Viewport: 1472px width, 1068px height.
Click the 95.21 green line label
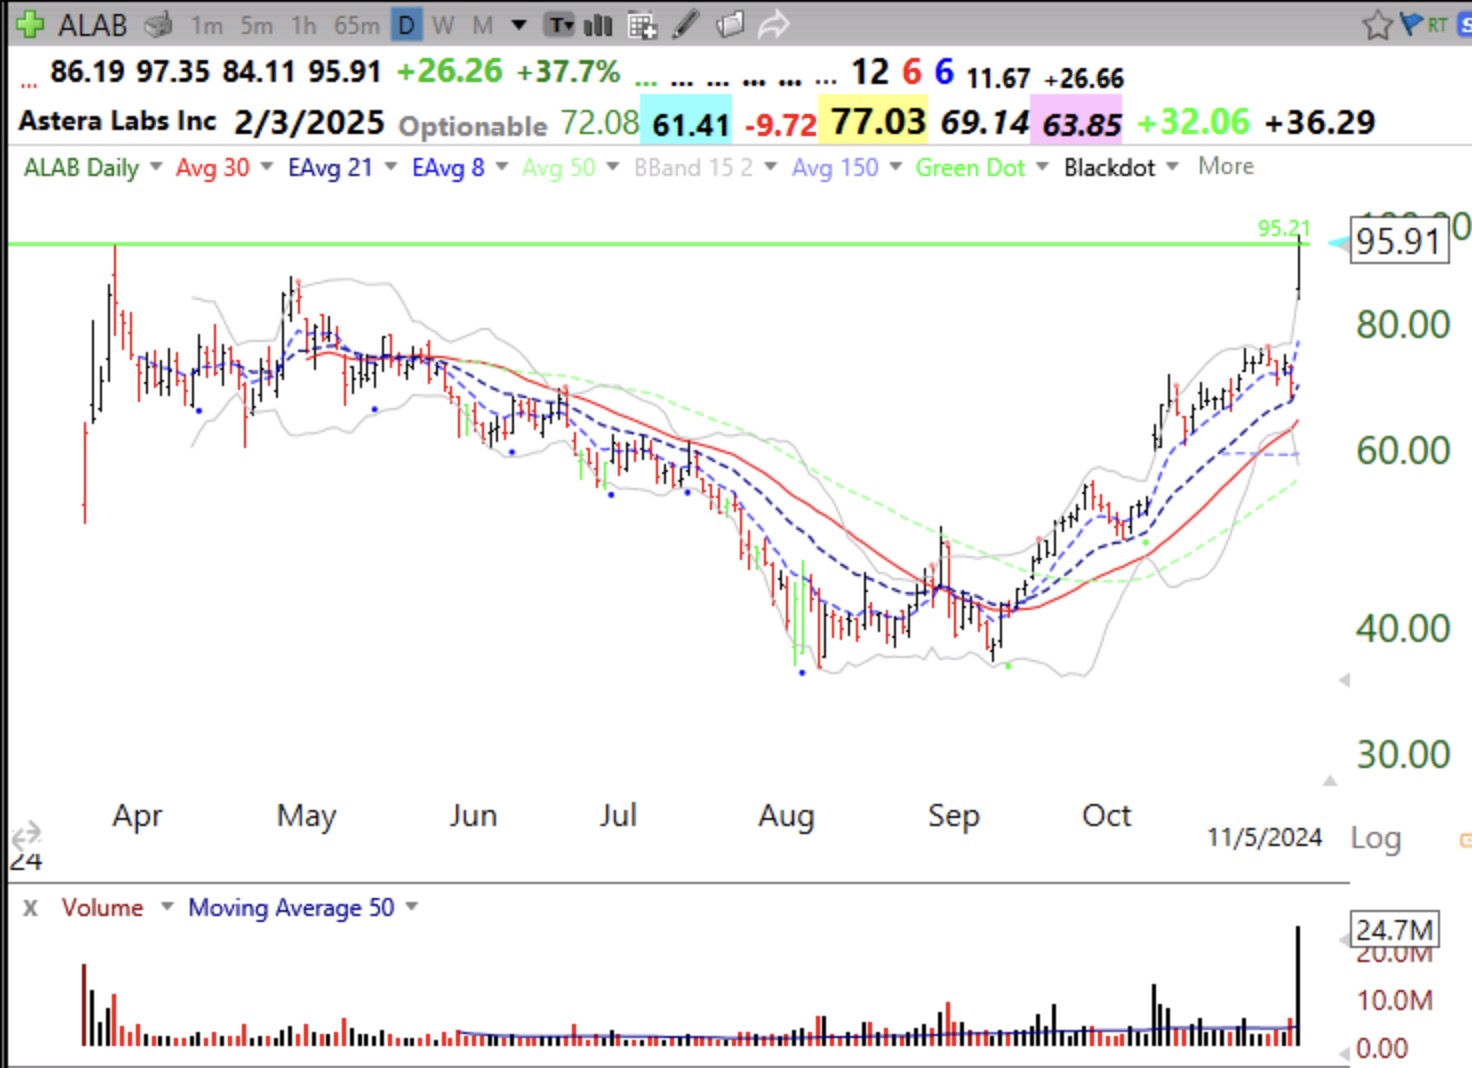click(1284, 228)
